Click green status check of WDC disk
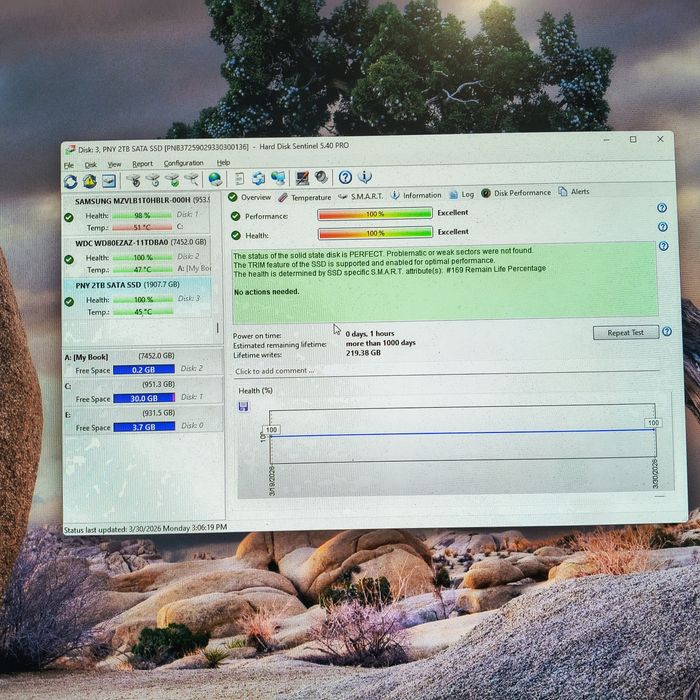700x700 pixels. [69, 259]
